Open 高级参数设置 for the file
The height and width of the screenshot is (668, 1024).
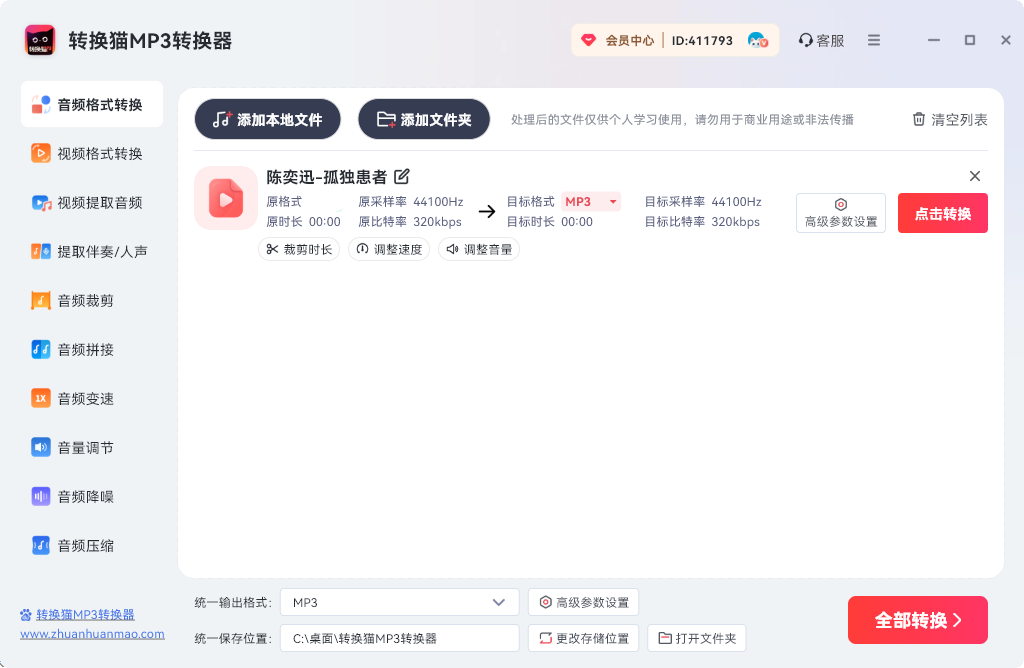[x=840, y=213]
